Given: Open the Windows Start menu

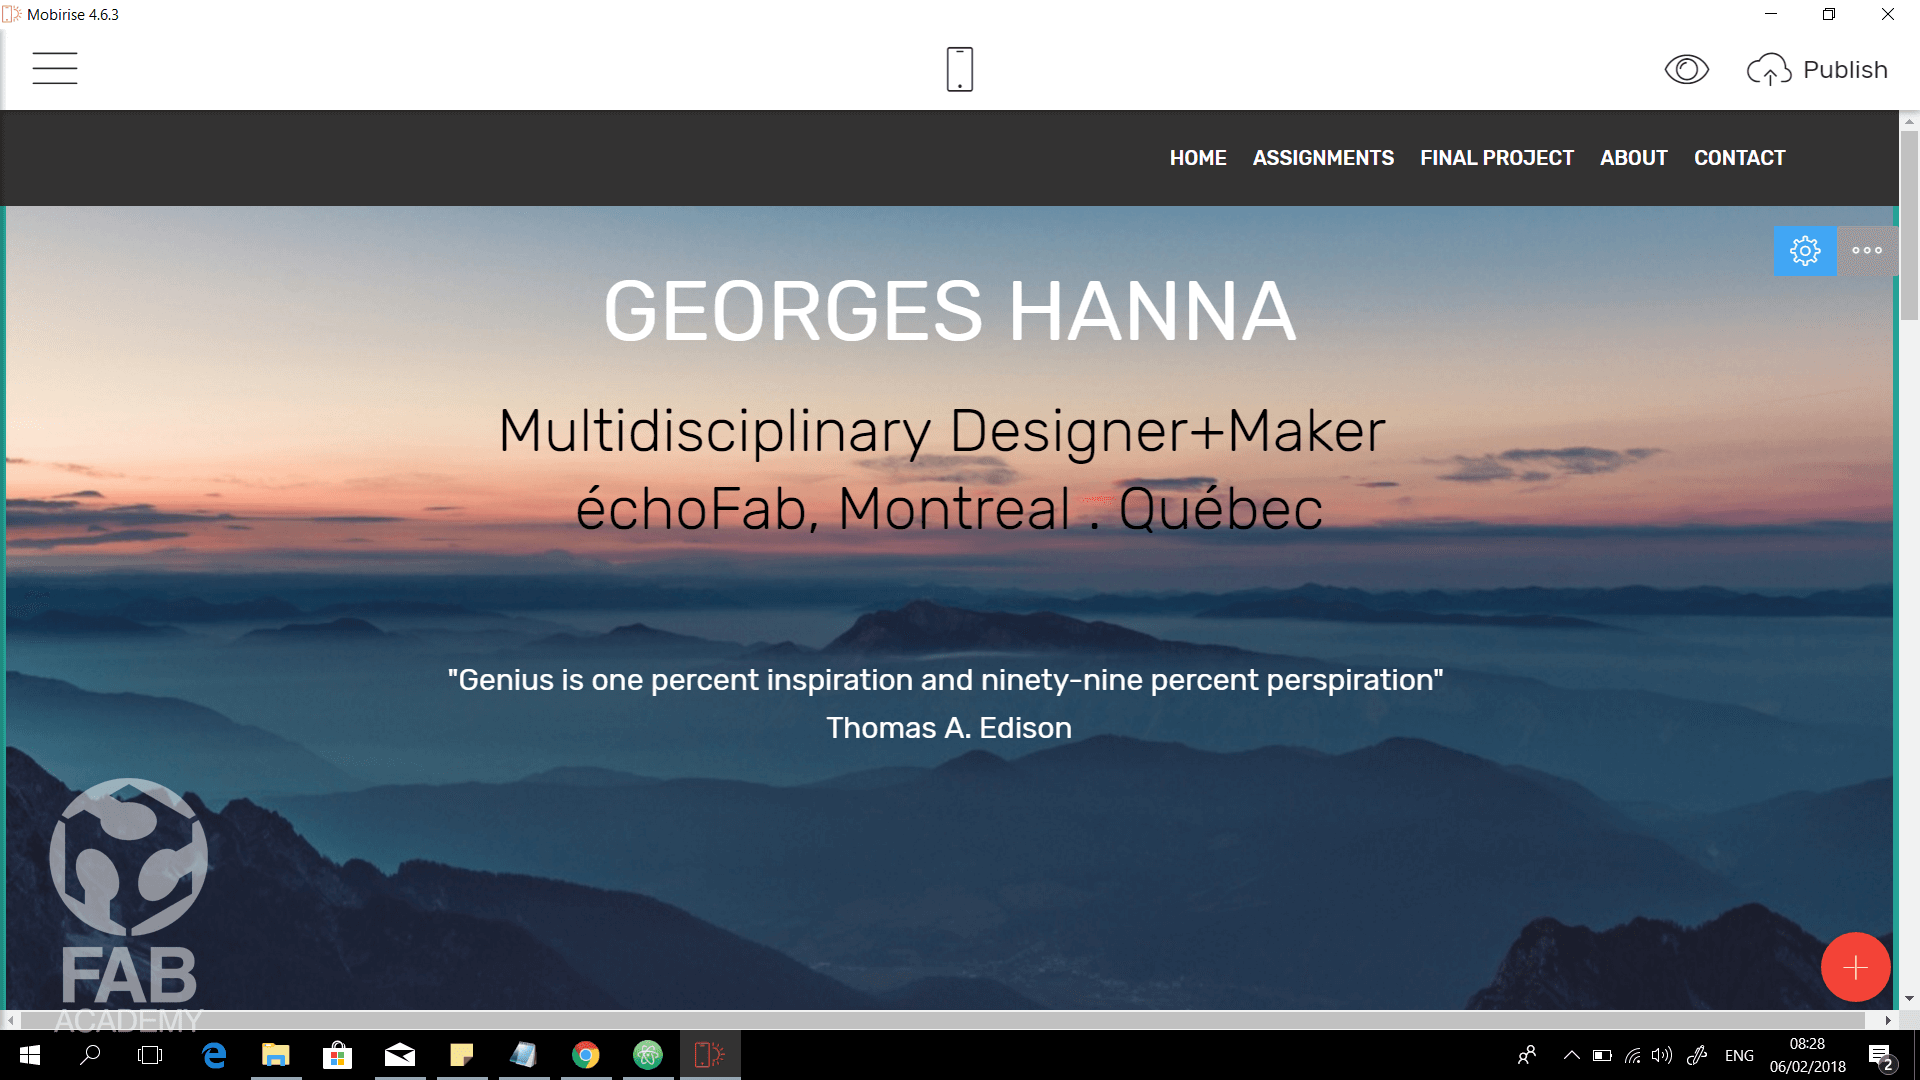Looking at the screenshot, I should click(x=29, y=1055).
